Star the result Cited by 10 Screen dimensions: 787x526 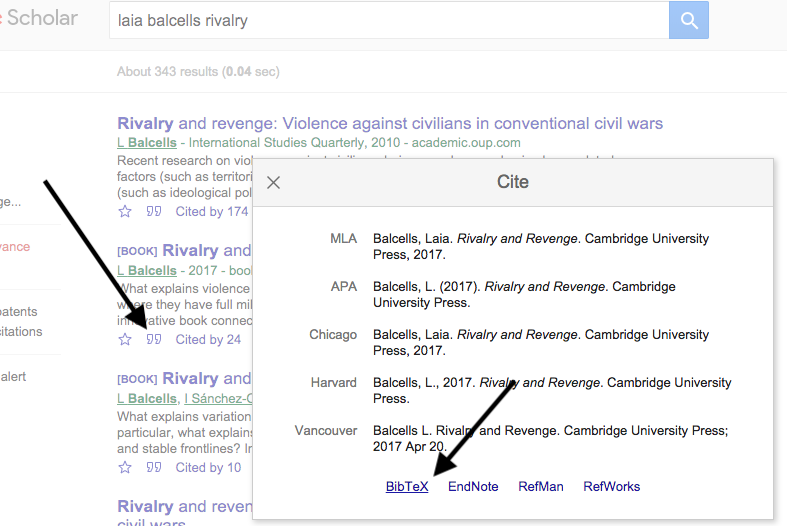coord(125,468)
